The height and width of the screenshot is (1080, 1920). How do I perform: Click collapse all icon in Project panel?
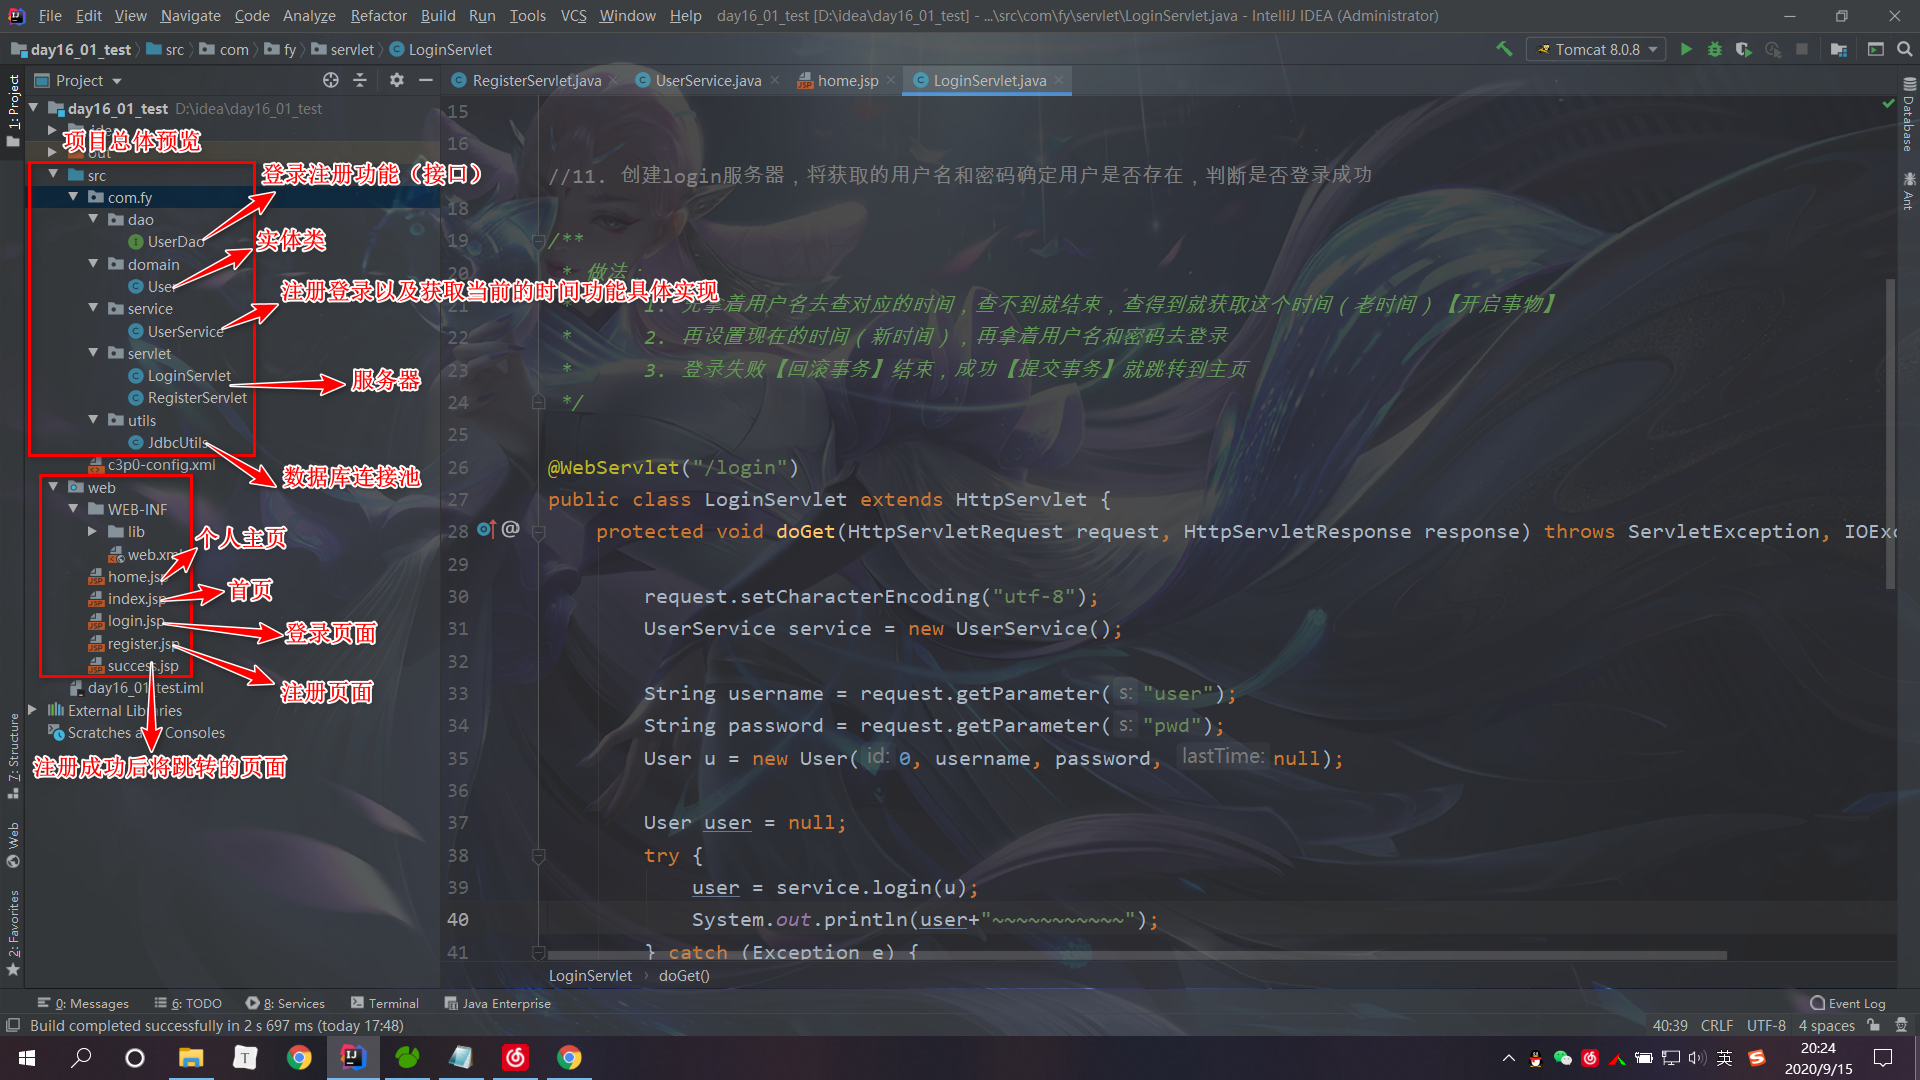pyautogui.click(x=360, y=80)
